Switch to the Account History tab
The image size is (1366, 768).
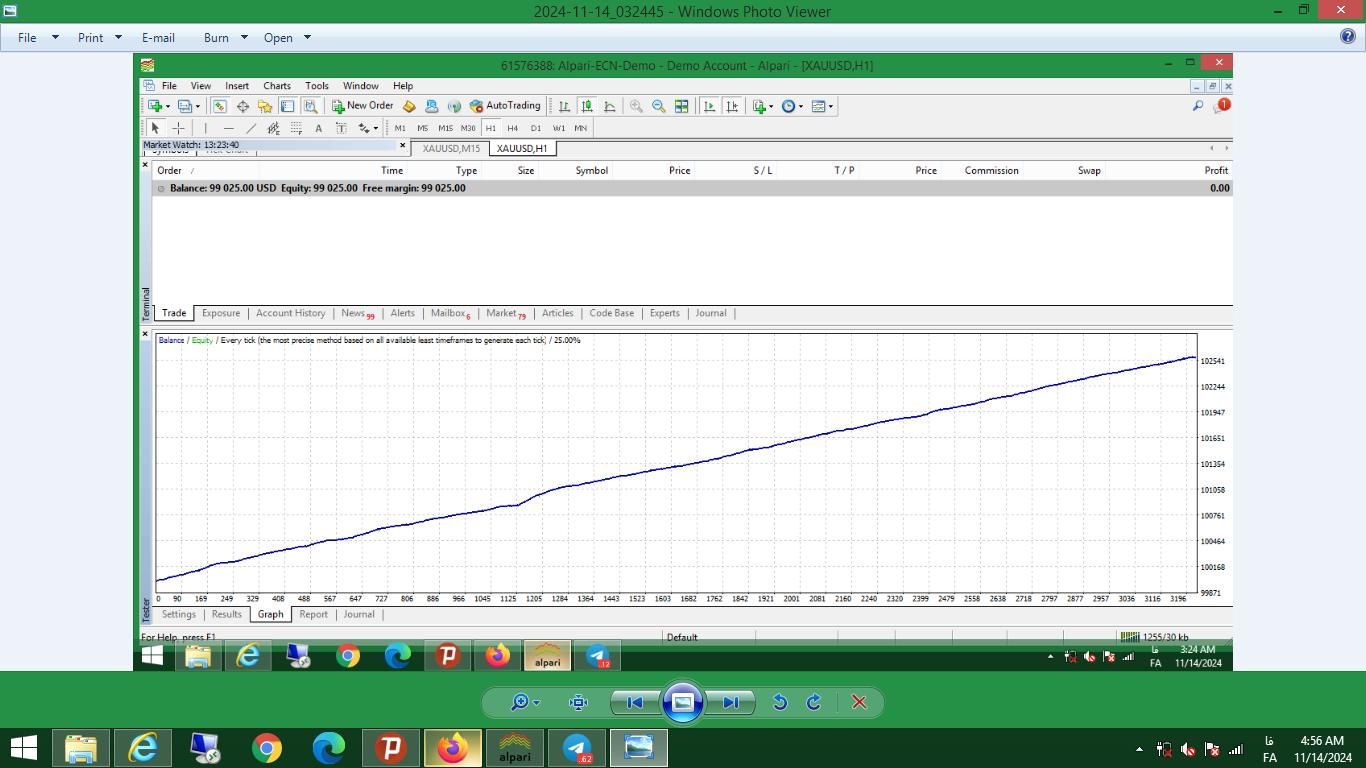coord(290,313)
